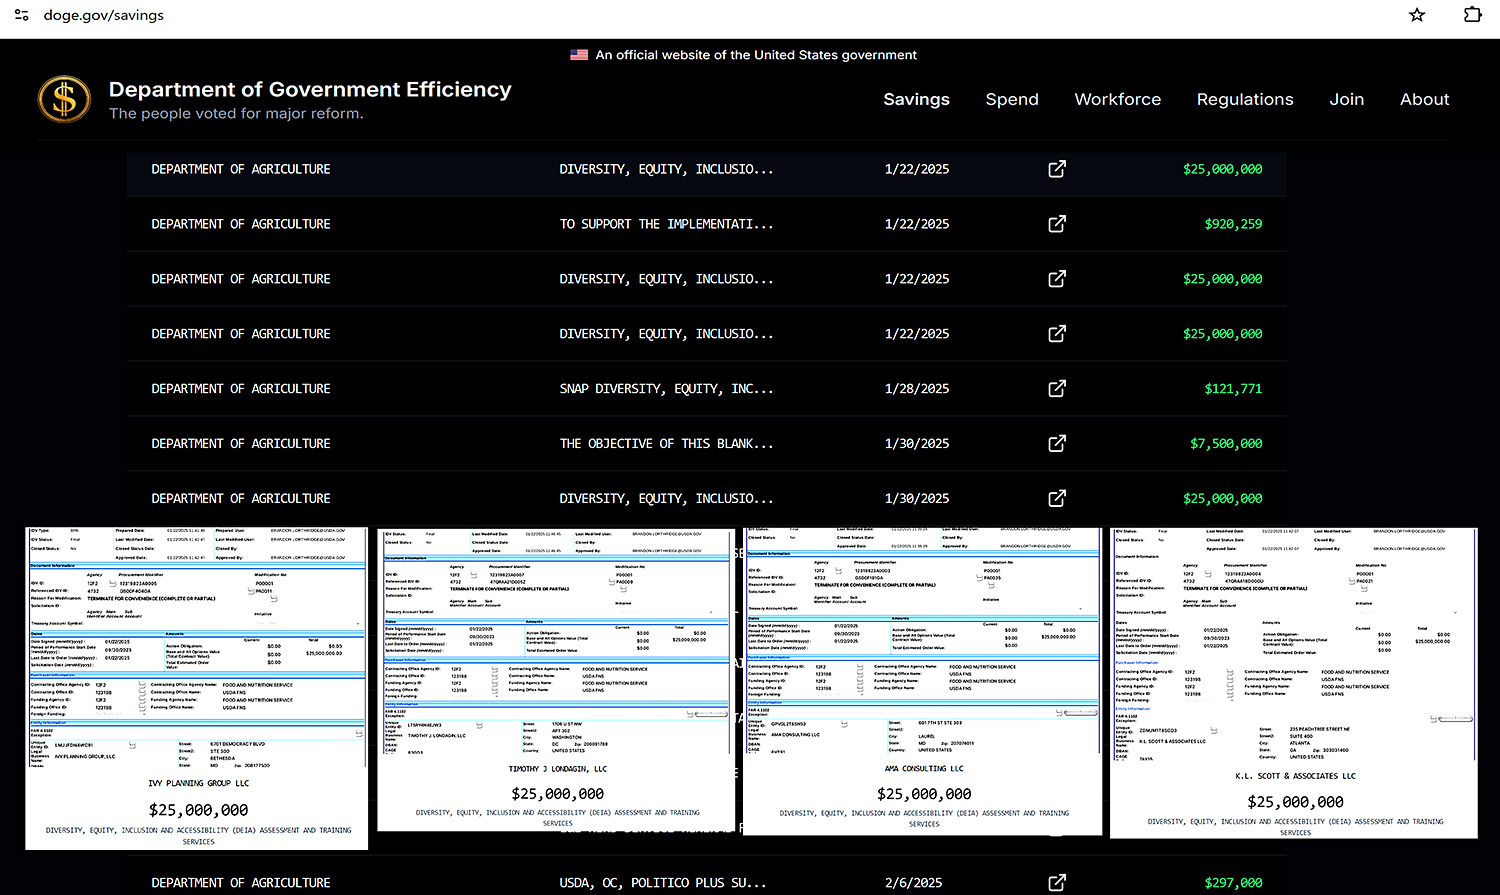Screen dimensions: 1500x895
Task: Open external link for the $920,259 contract
Action: (x=1056, y=224)
